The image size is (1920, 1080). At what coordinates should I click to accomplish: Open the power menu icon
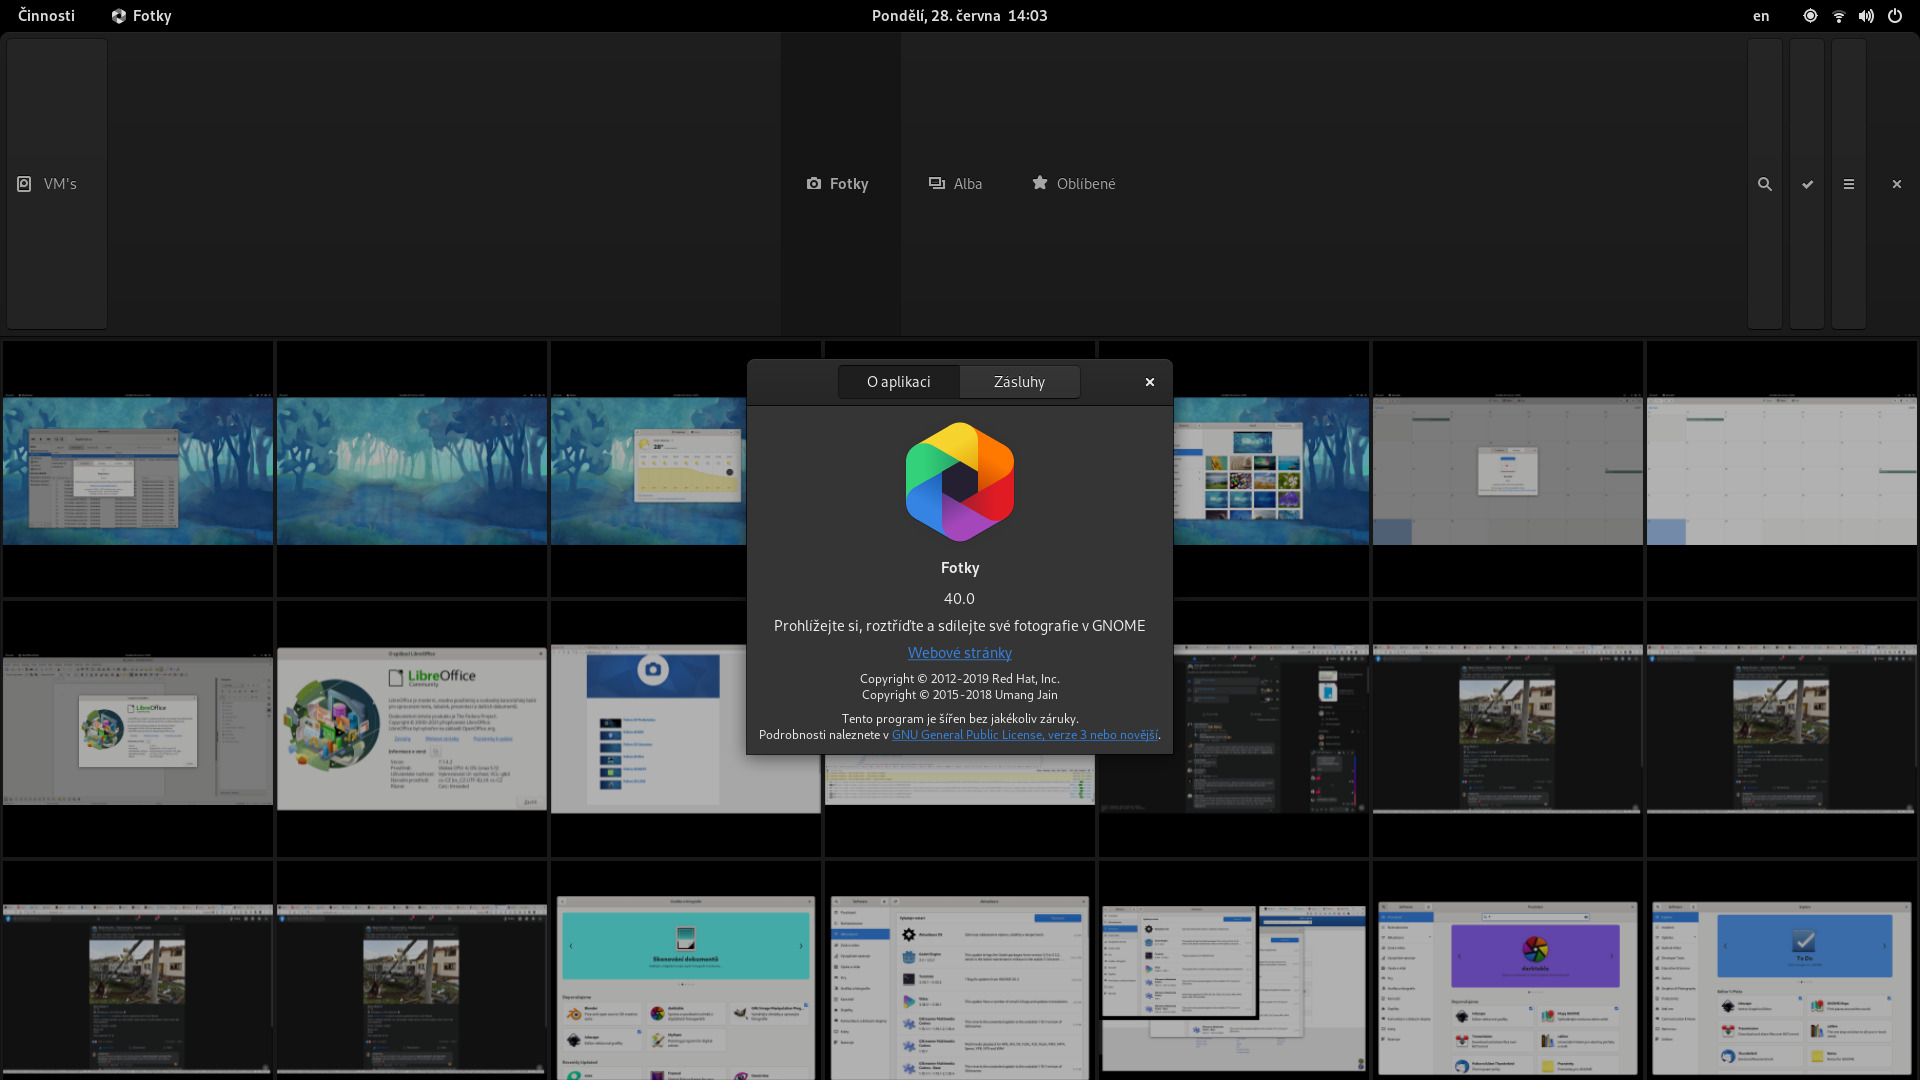[x=1895, y=16]
